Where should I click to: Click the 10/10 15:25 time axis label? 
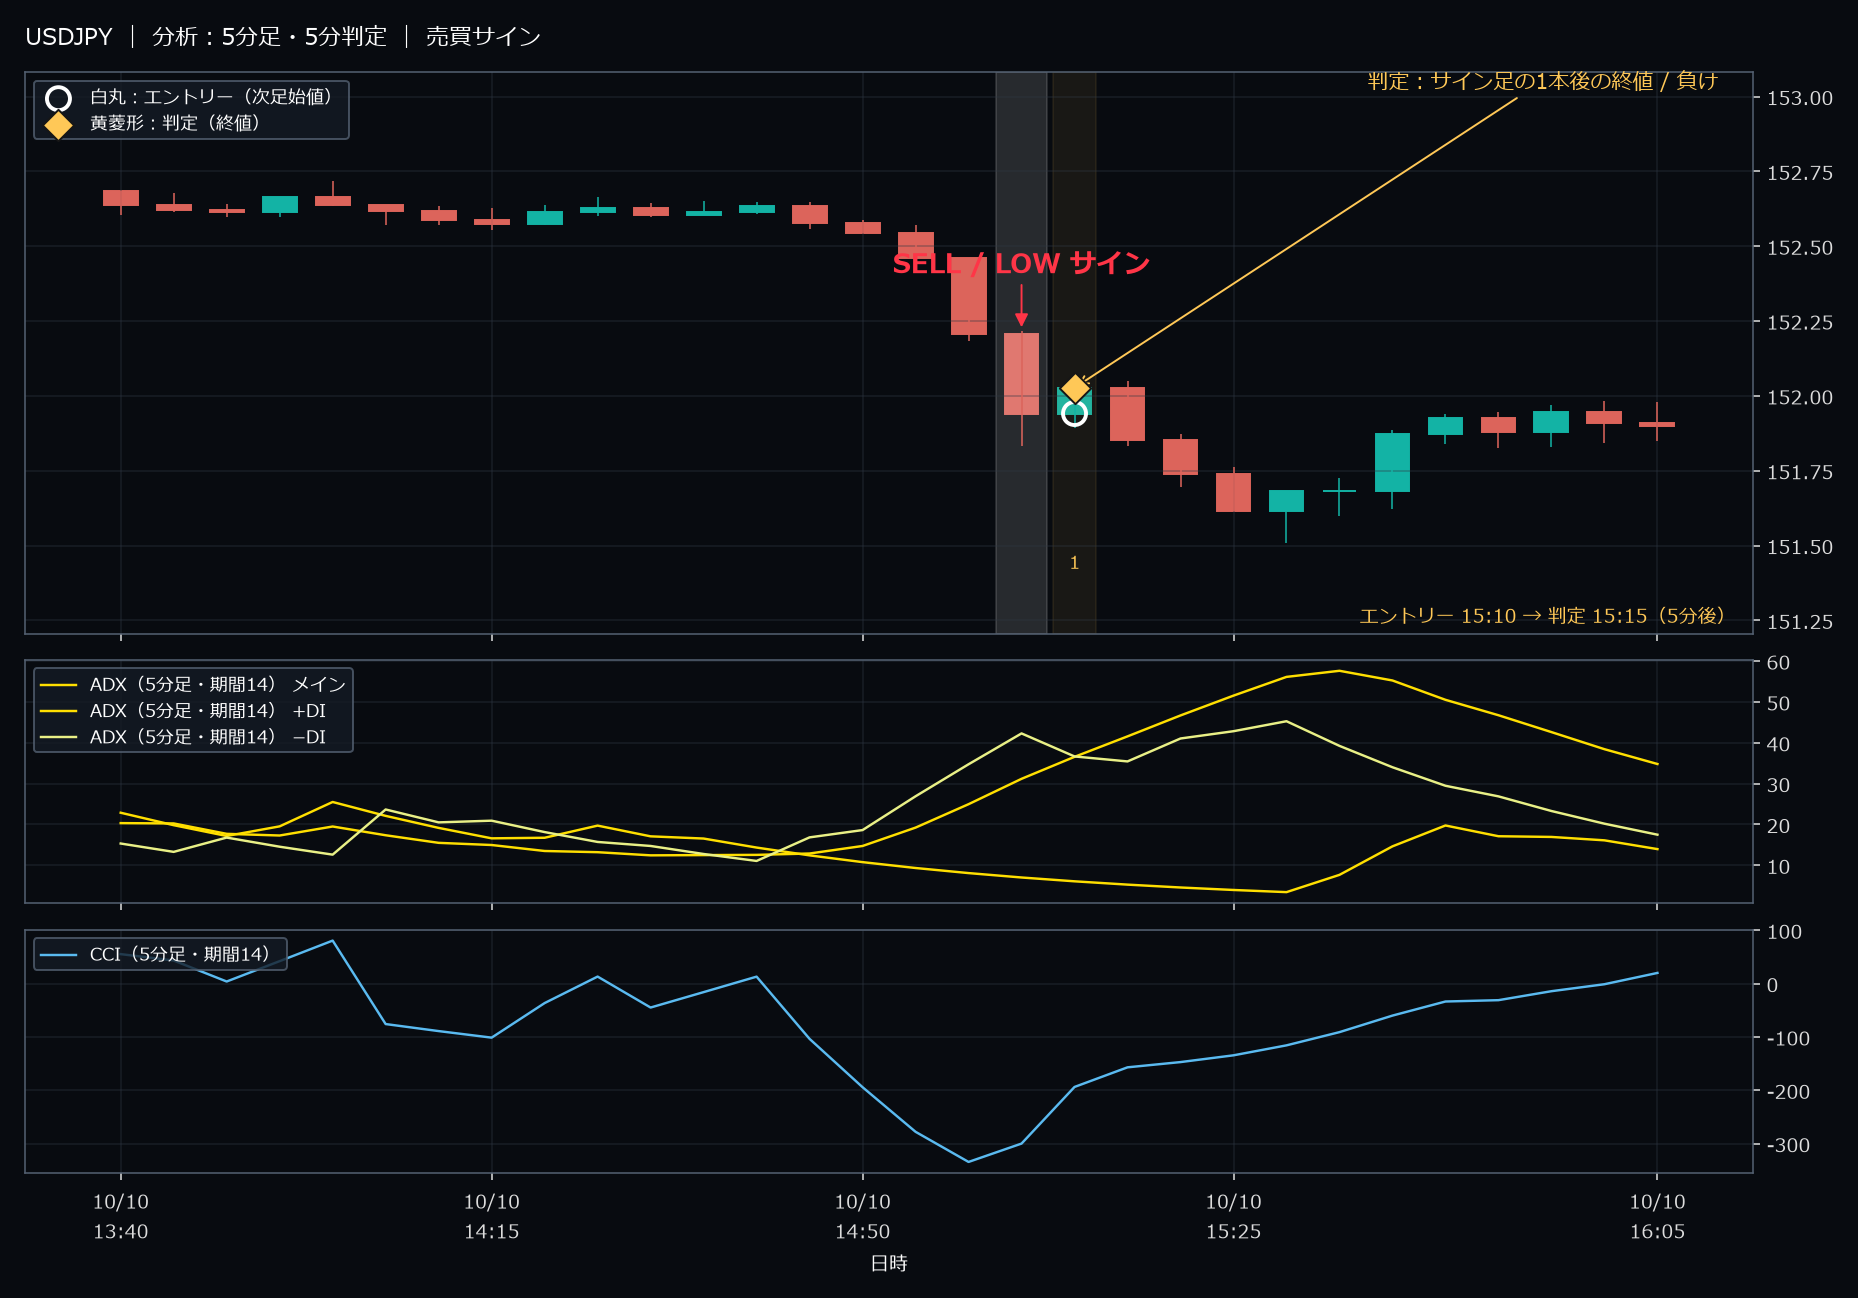1234,1217
